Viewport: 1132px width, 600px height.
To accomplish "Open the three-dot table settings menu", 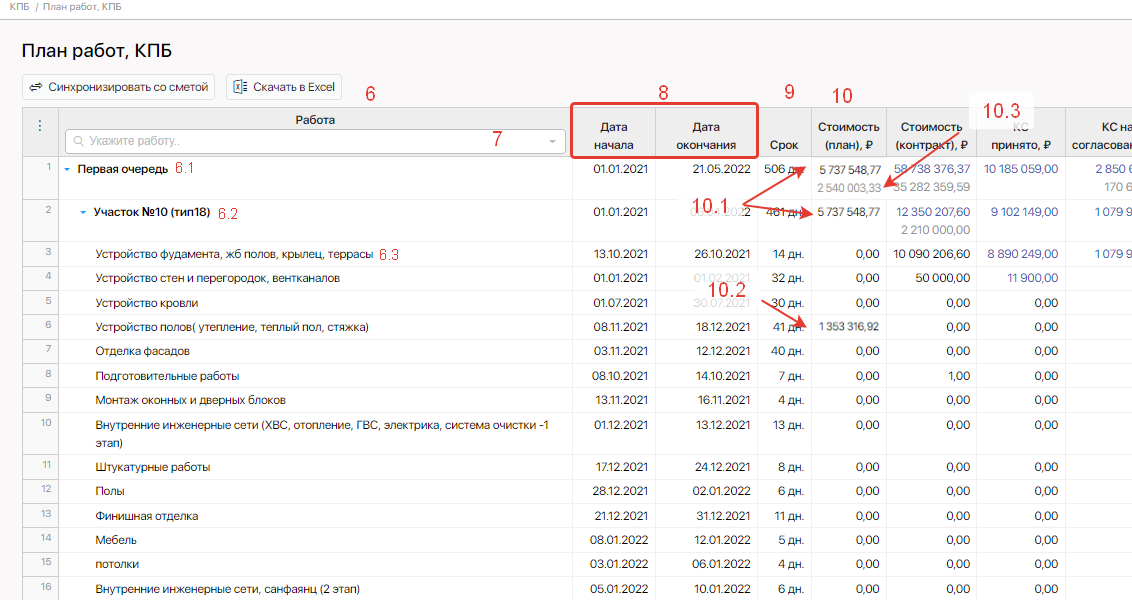I will 40,126.
